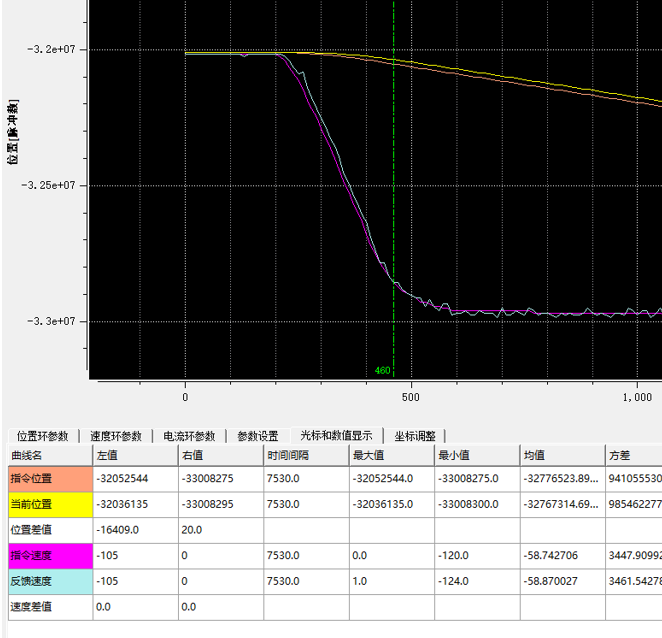
Task: Select the left value -32052544 cell
Action: click(136, 479)
